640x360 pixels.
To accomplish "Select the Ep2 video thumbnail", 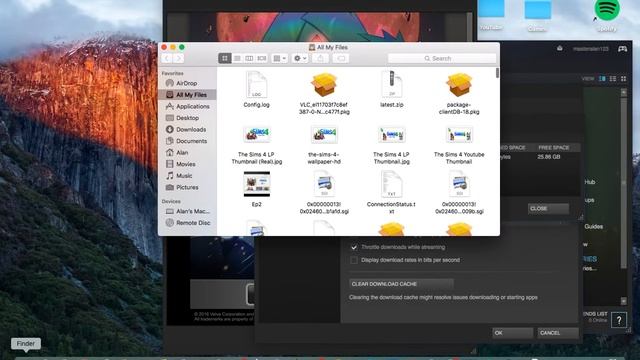I will pos(257,184).
